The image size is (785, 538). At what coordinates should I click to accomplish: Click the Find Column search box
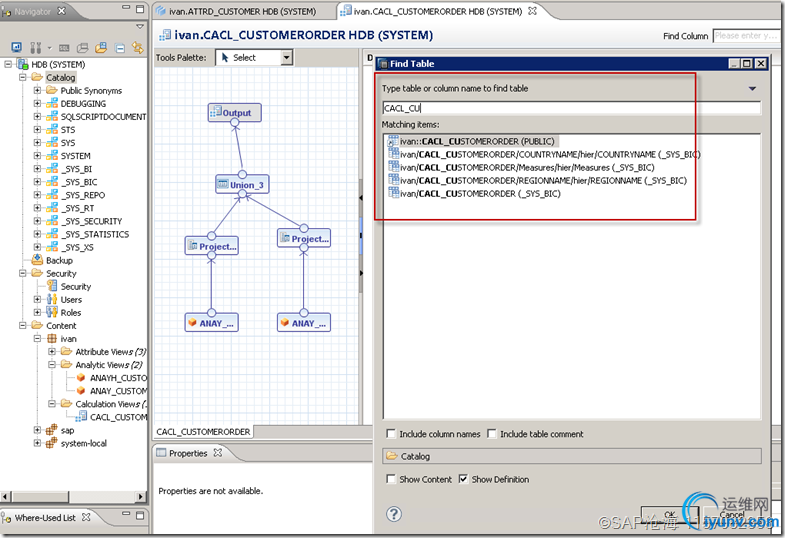pos(745,36)
